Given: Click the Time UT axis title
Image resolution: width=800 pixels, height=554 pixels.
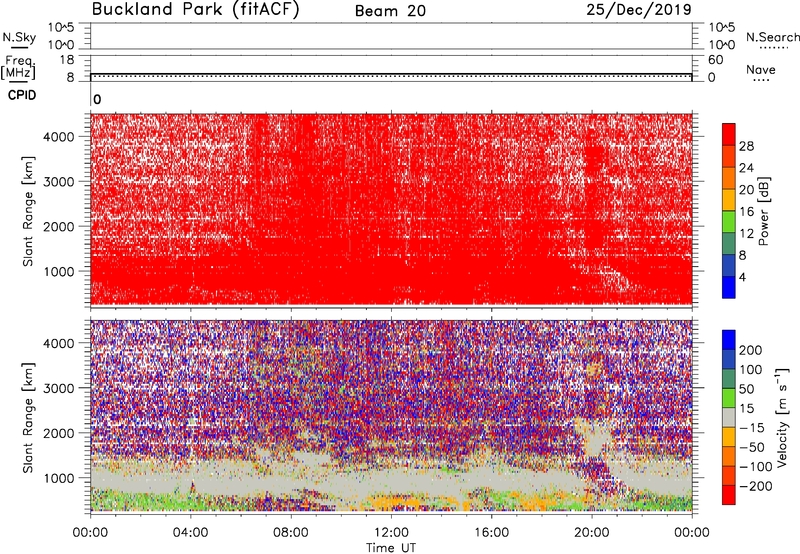Looking at the screenshot, I should click(391, 548).
